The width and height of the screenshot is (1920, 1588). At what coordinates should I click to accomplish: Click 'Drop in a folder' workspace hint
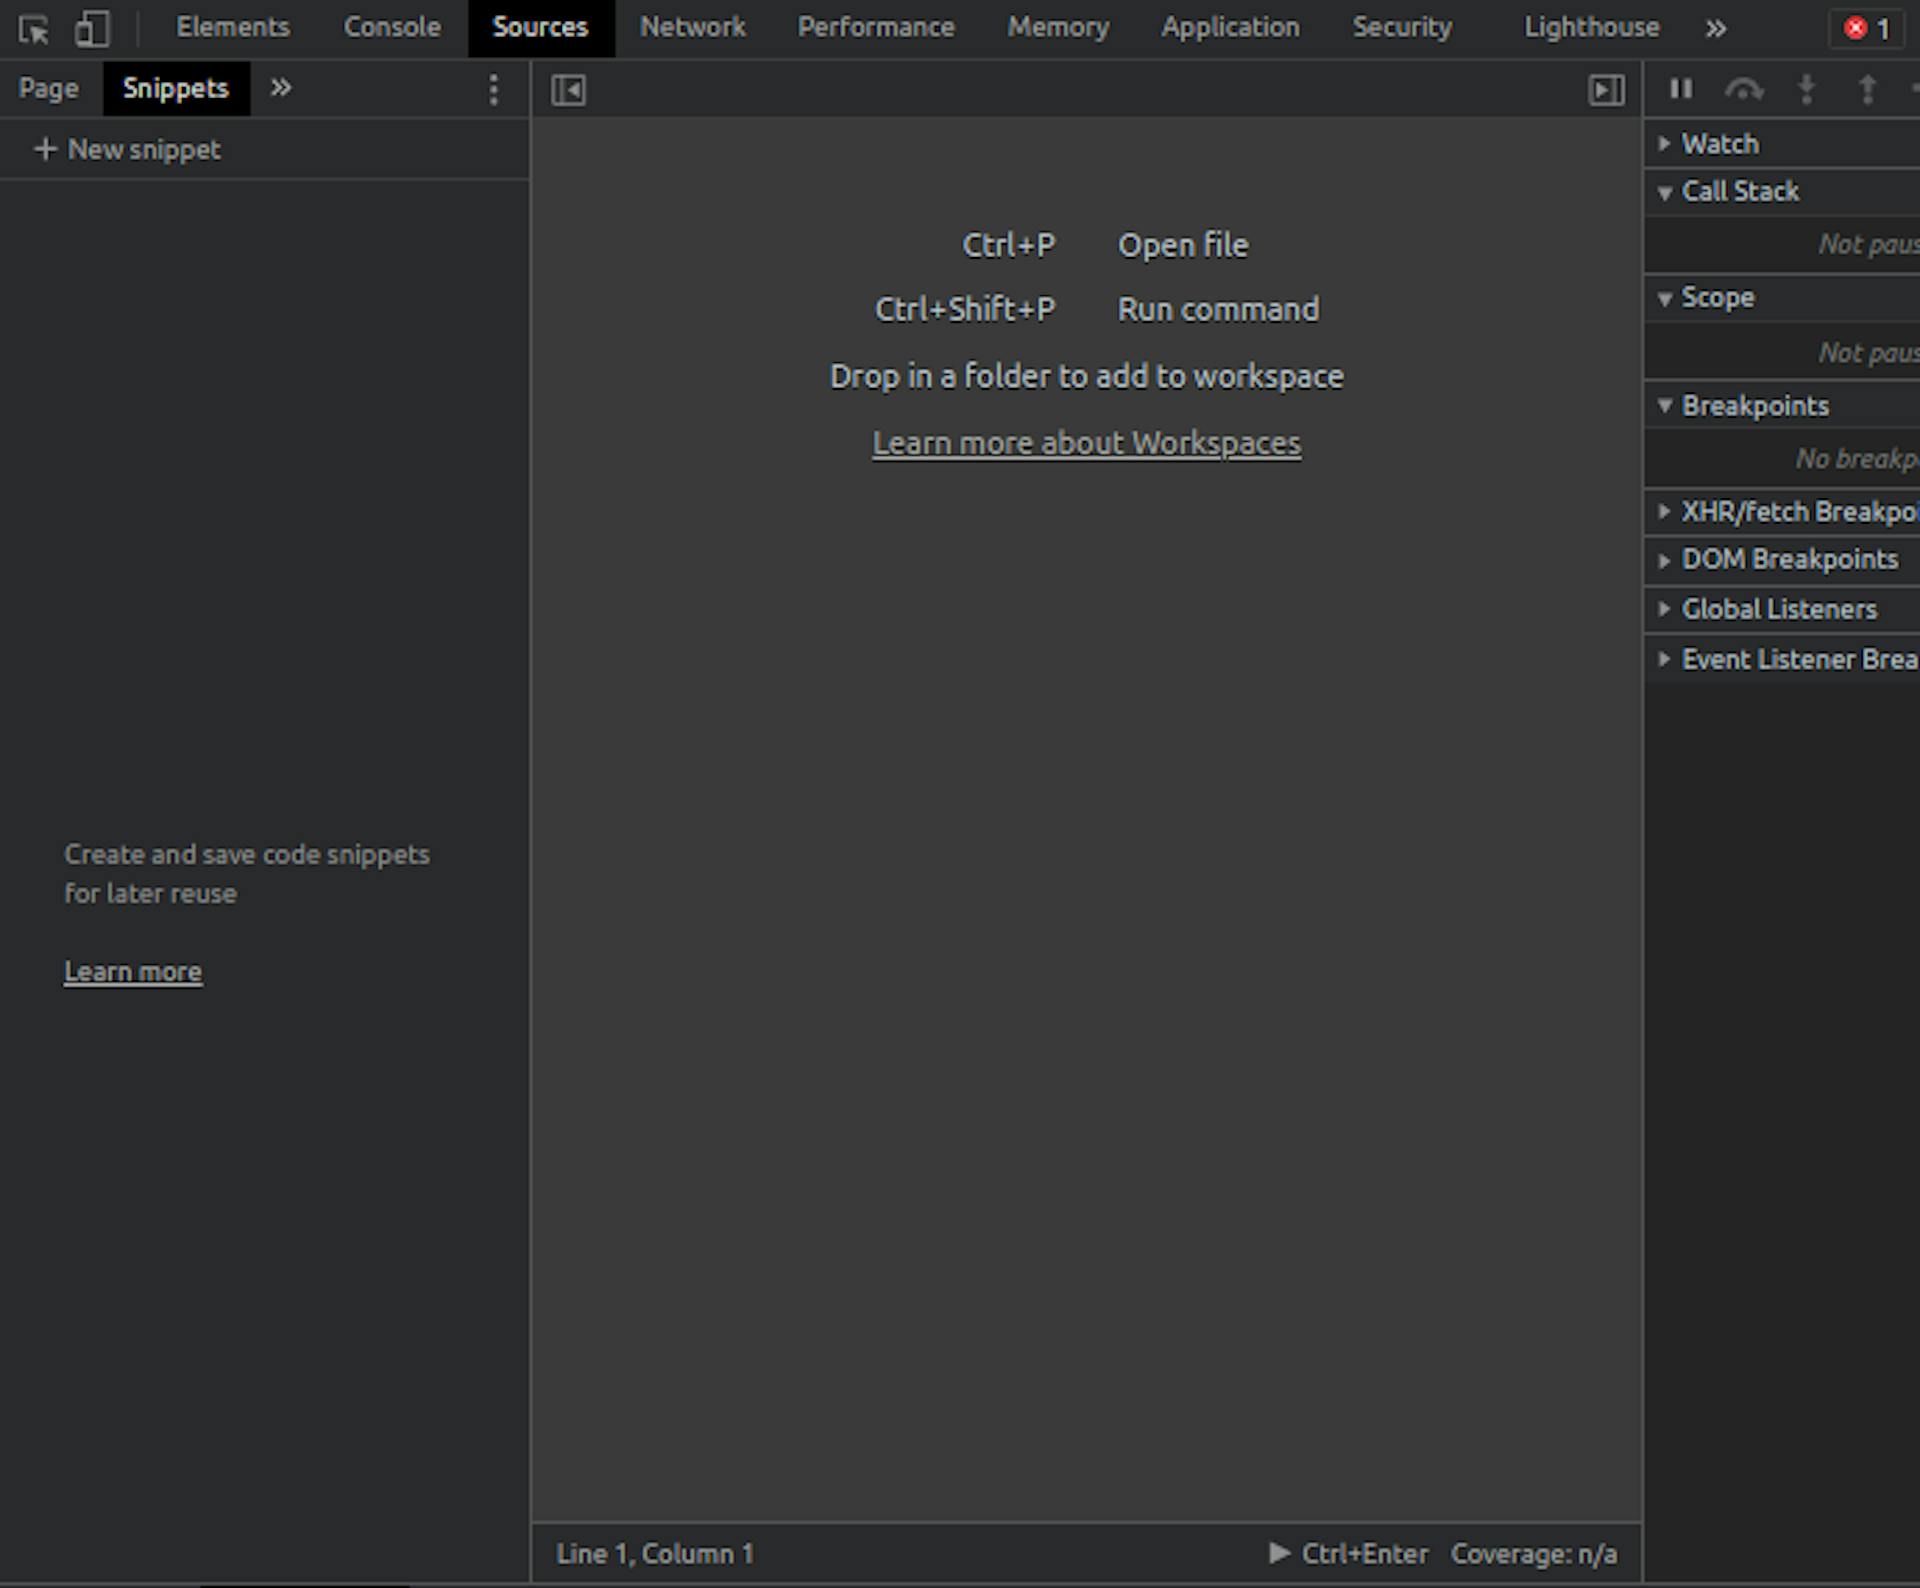(1087, 377)
